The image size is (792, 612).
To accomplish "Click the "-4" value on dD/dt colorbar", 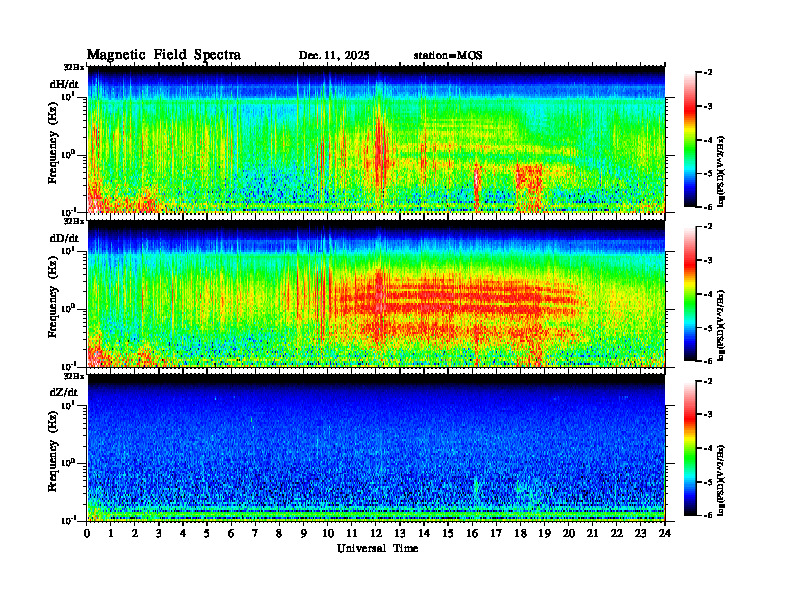I will pos(708,294).
